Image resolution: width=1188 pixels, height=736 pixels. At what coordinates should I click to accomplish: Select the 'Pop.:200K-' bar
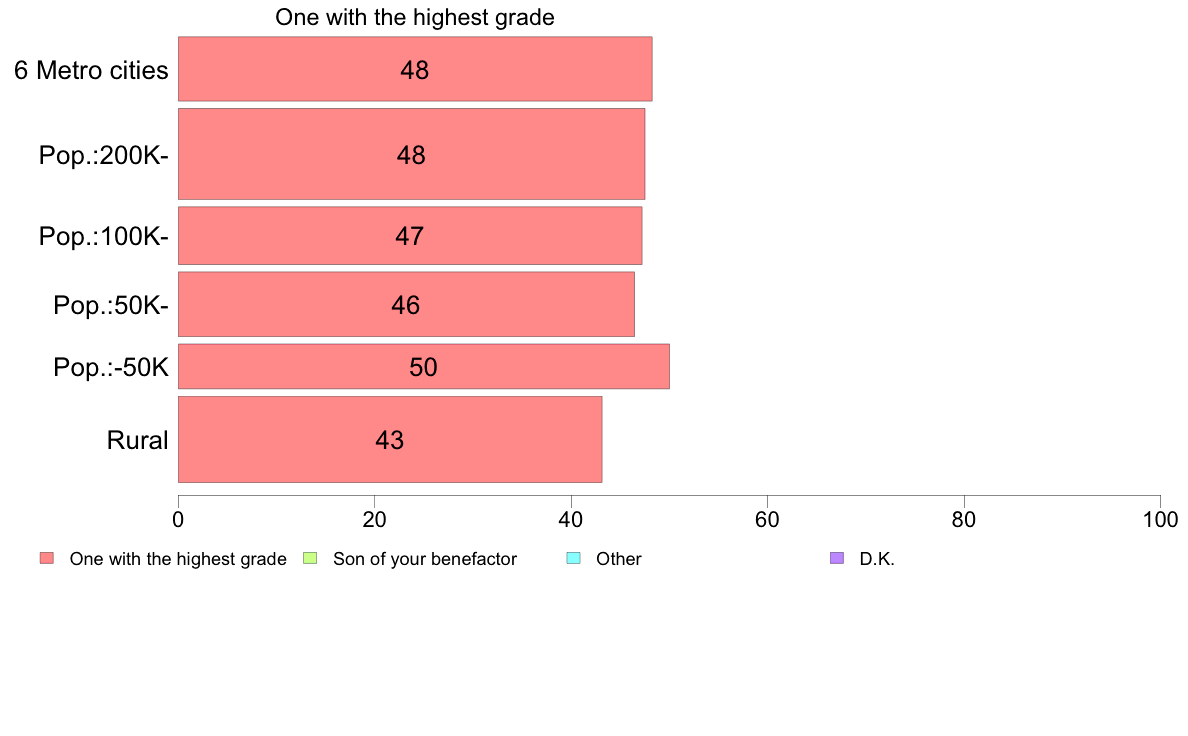tap(411, 154)
